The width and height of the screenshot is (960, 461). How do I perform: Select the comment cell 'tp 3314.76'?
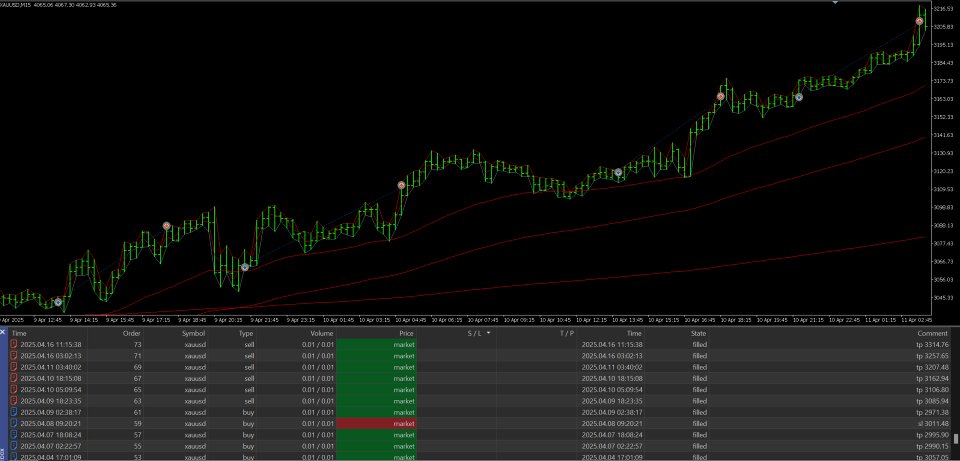click(x=932, y=345)
